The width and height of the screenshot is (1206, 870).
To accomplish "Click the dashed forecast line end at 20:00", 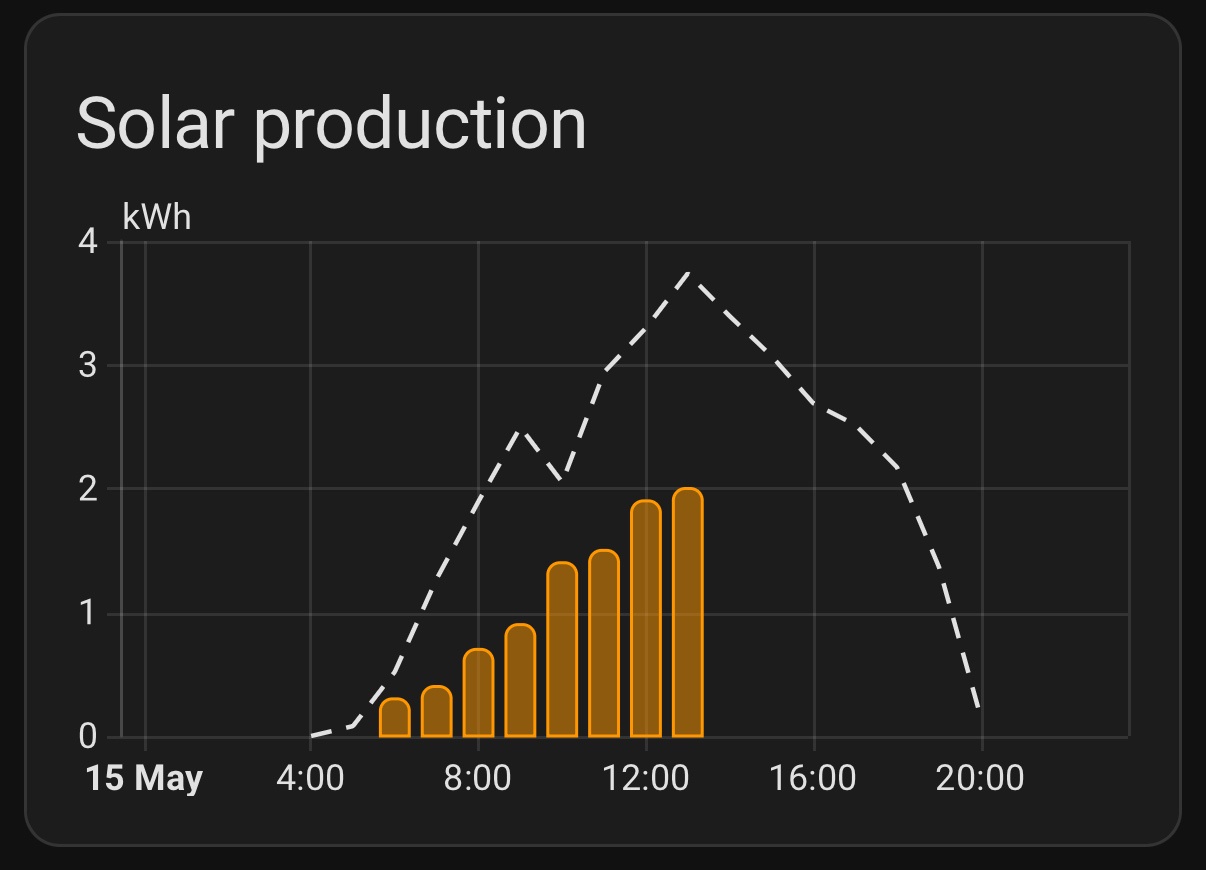I will 978,708.
